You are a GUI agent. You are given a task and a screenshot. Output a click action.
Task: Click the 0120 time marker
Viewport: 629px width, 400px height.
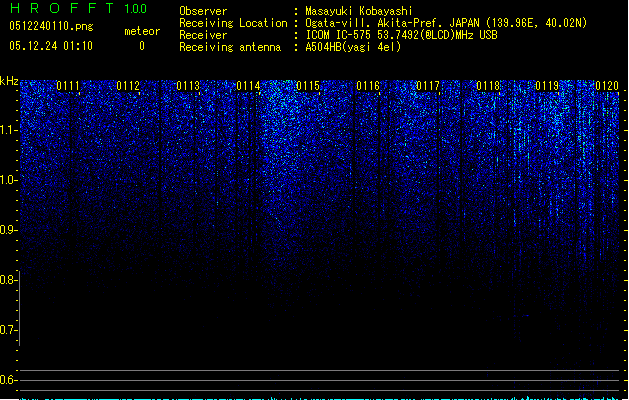pos(607,86)
